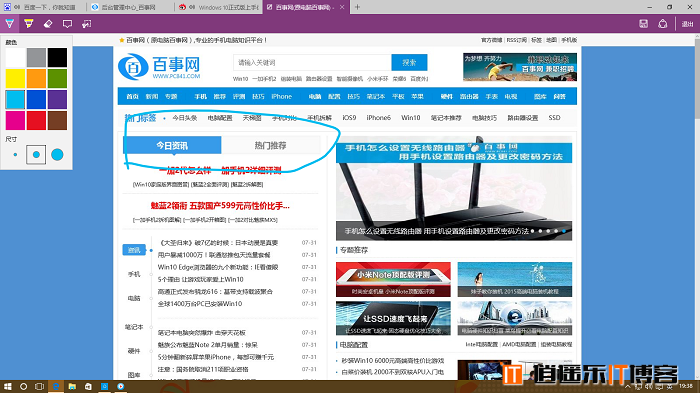The image size is (700, 393).
Task: Pick the brown pen color
Action: (58, 121)
